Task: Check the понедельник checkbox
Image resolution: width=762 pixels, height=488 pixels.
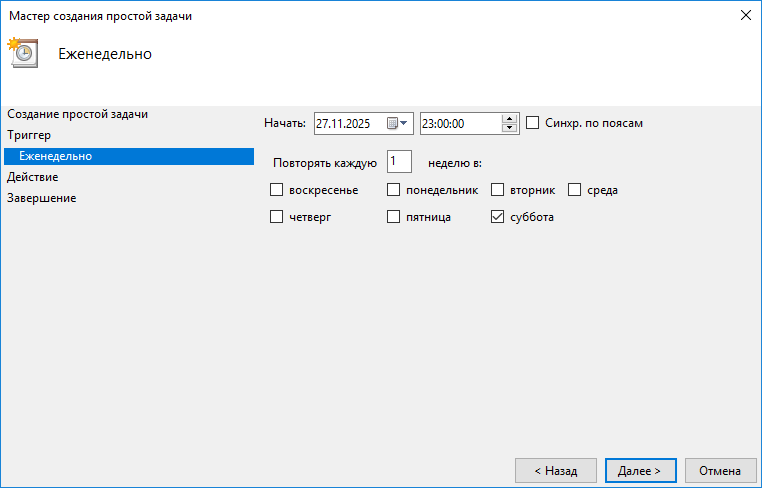Action: click(x=393, y=190)
